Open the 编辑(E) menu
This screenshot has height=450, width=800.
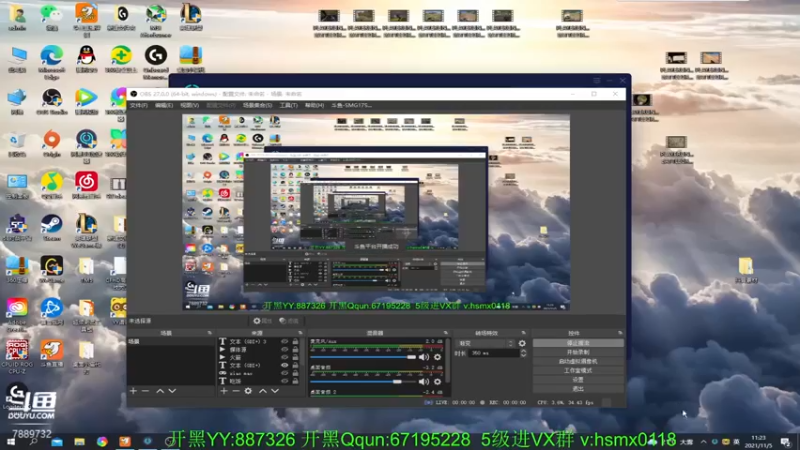tap(164, 106)
